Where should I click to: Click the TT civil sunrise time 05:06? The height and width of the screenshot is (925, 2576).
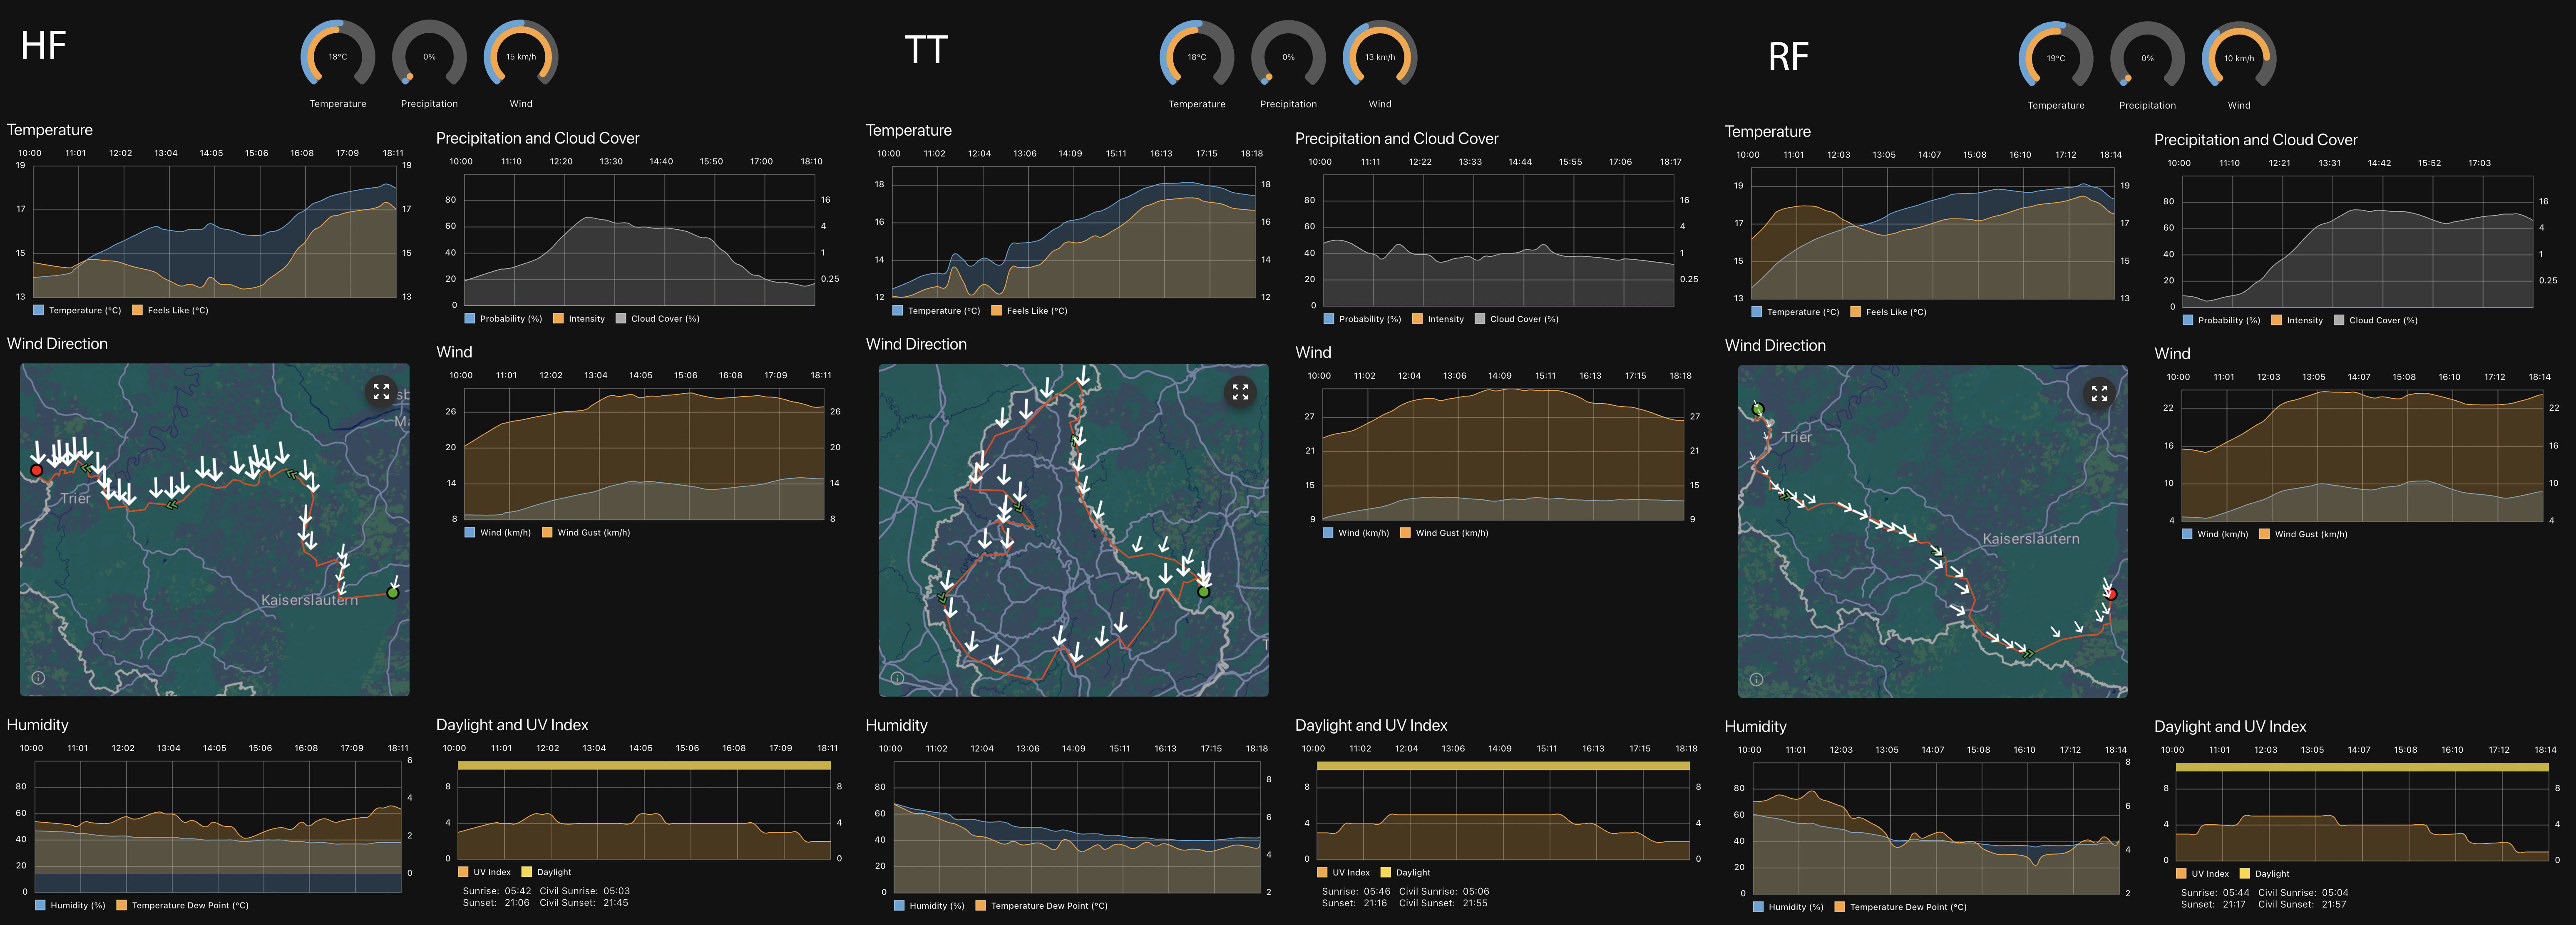click(x=1476, y=891)
